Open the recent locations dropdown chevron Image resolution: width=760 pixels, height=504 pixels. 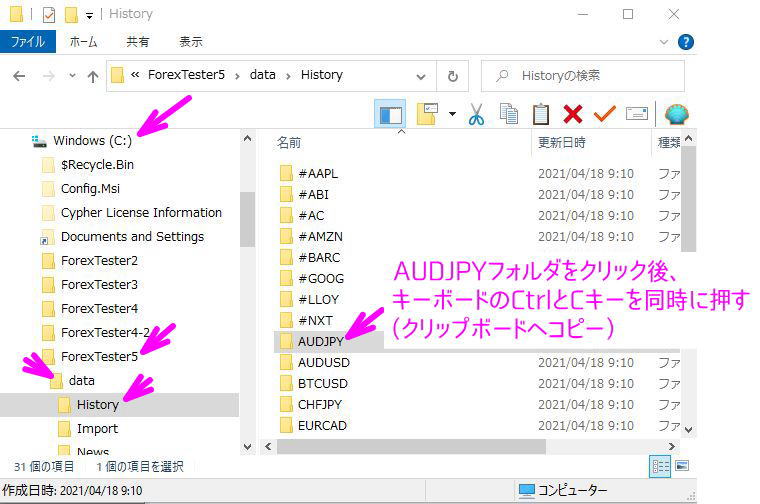72,76
